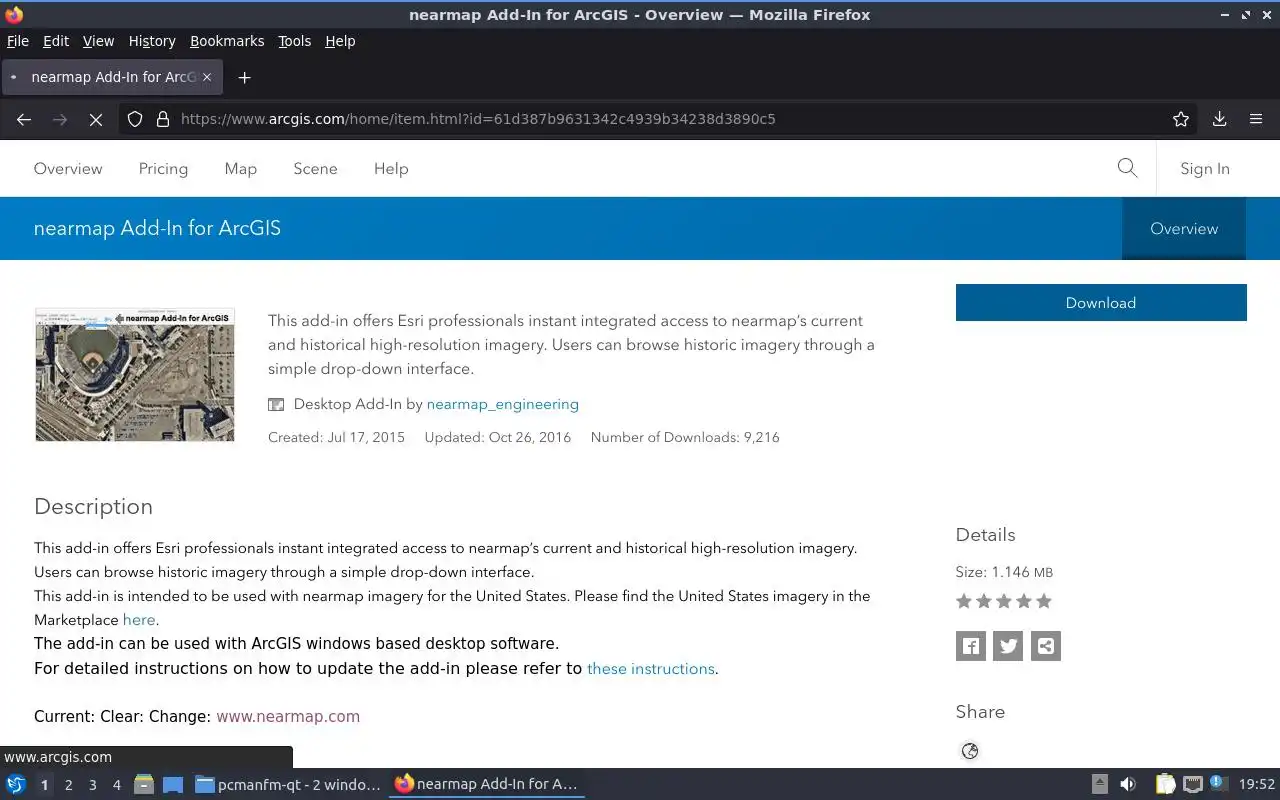Viewport: 1280px width, 800px height.
Task: Open the www.nearmap.com link
Action: tap(288, 716)
